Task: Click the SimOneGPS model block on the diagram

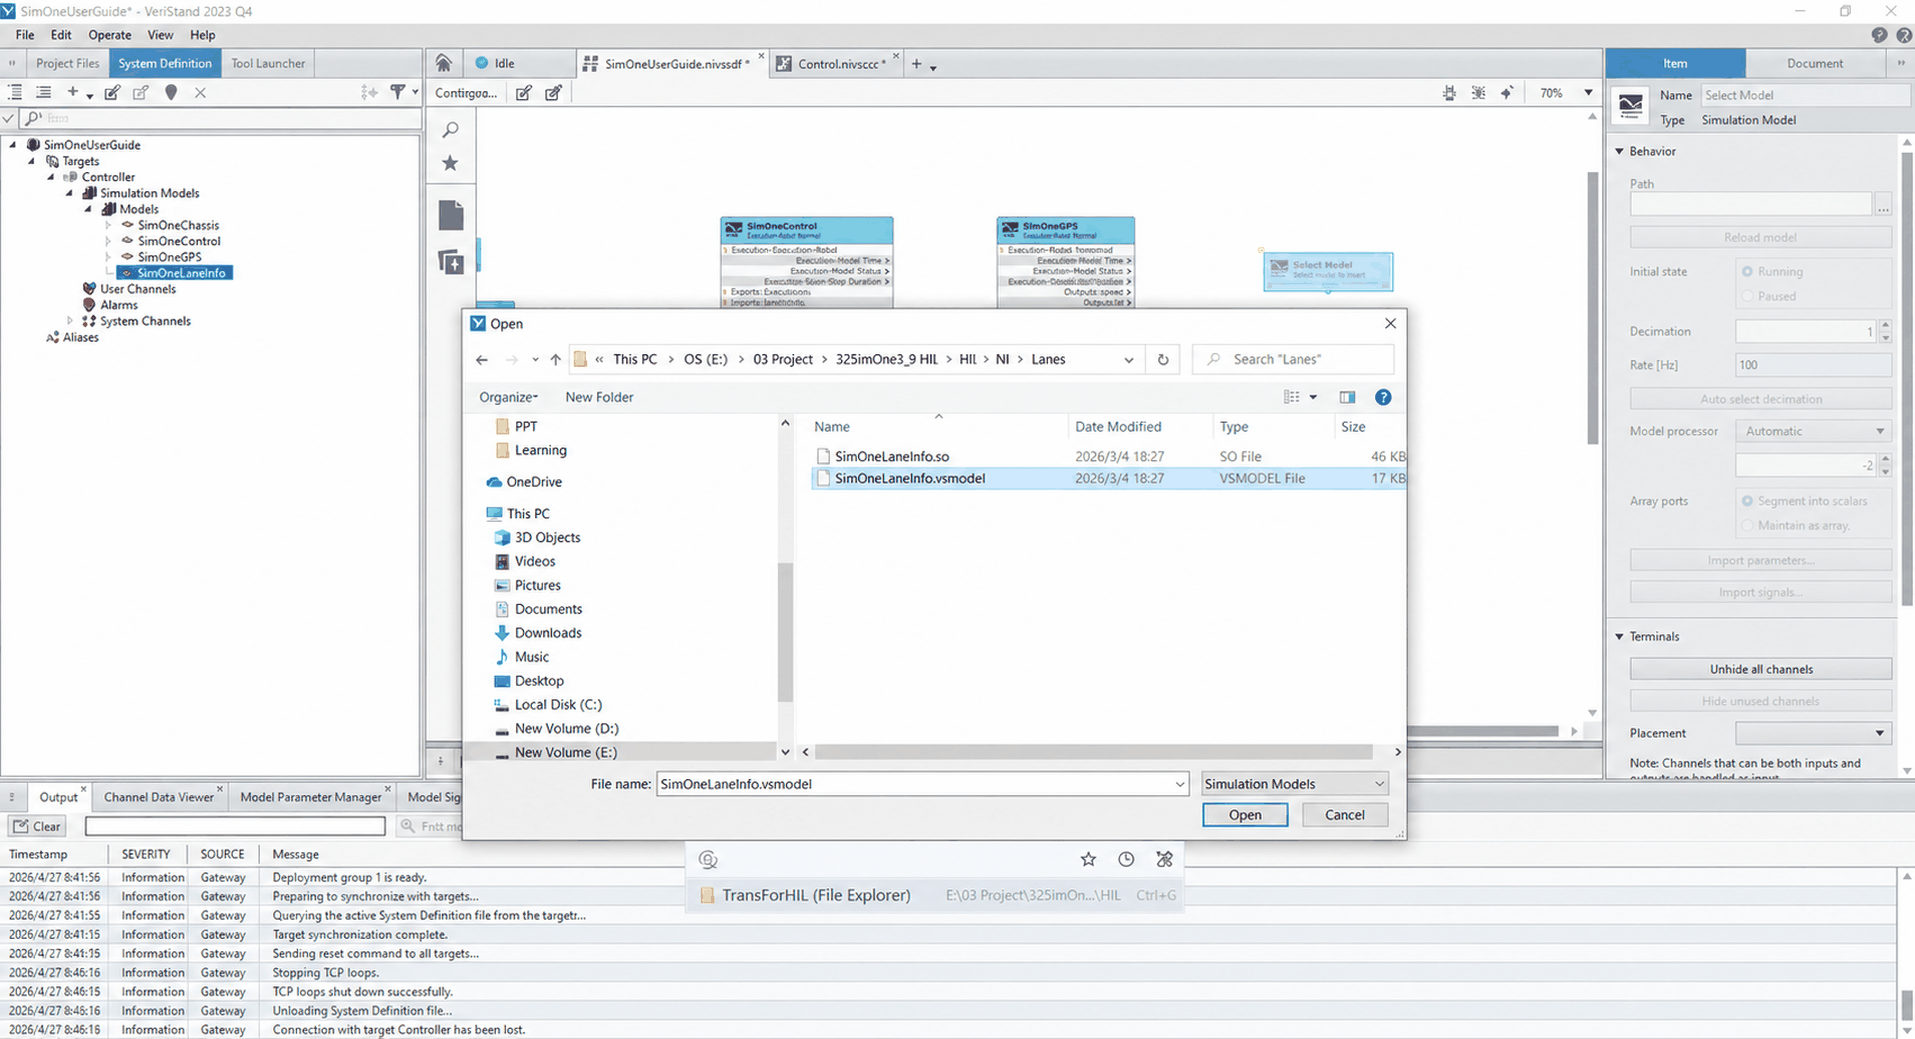Action: [1065, 262]
